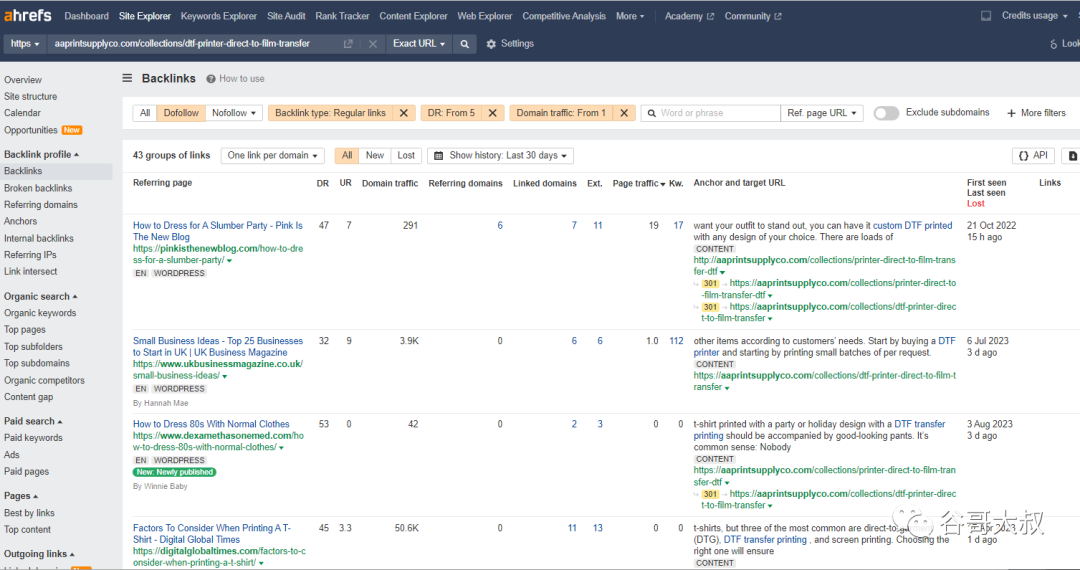Remove Domain traffic: From 1 filter
Image resolution: width=1080 pixels, height=570 pixels.
click(624, 113)
